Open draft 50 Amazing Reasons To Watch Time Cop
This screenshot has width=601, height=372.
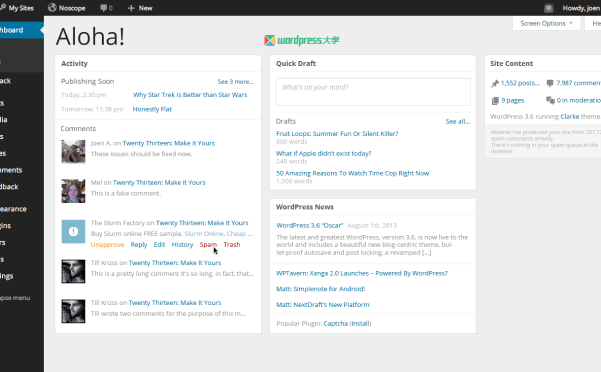(353, 174)
